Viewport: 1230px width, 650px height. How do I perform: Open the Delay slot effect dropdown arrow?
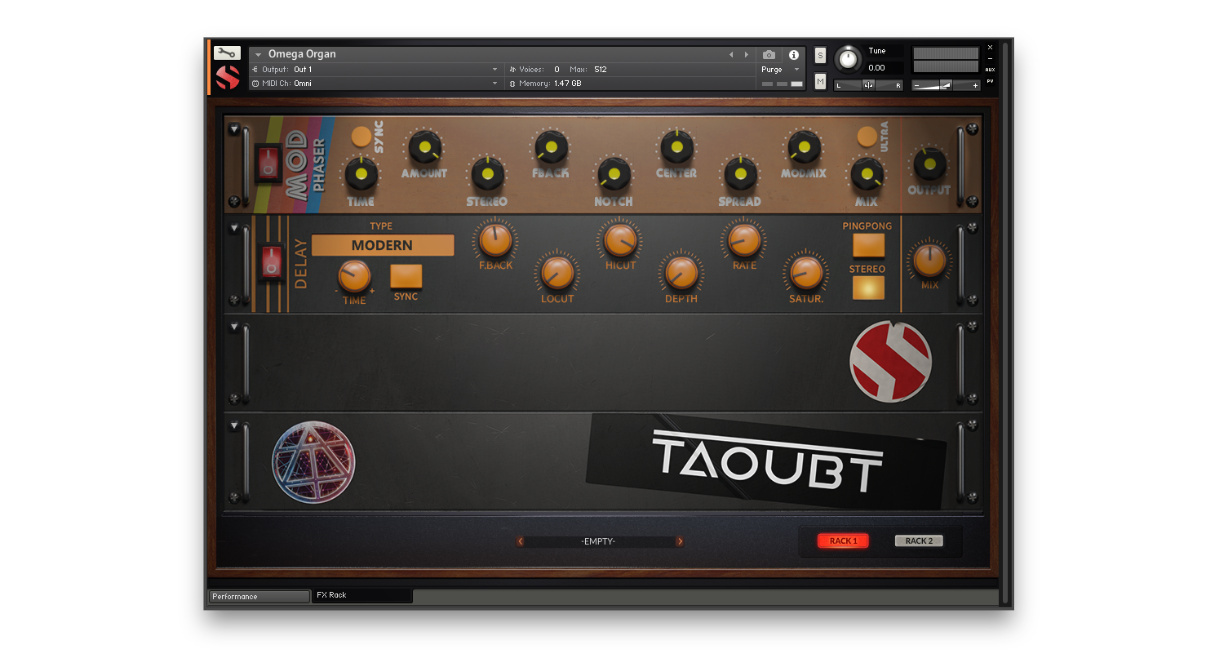(x=234, y=228)
